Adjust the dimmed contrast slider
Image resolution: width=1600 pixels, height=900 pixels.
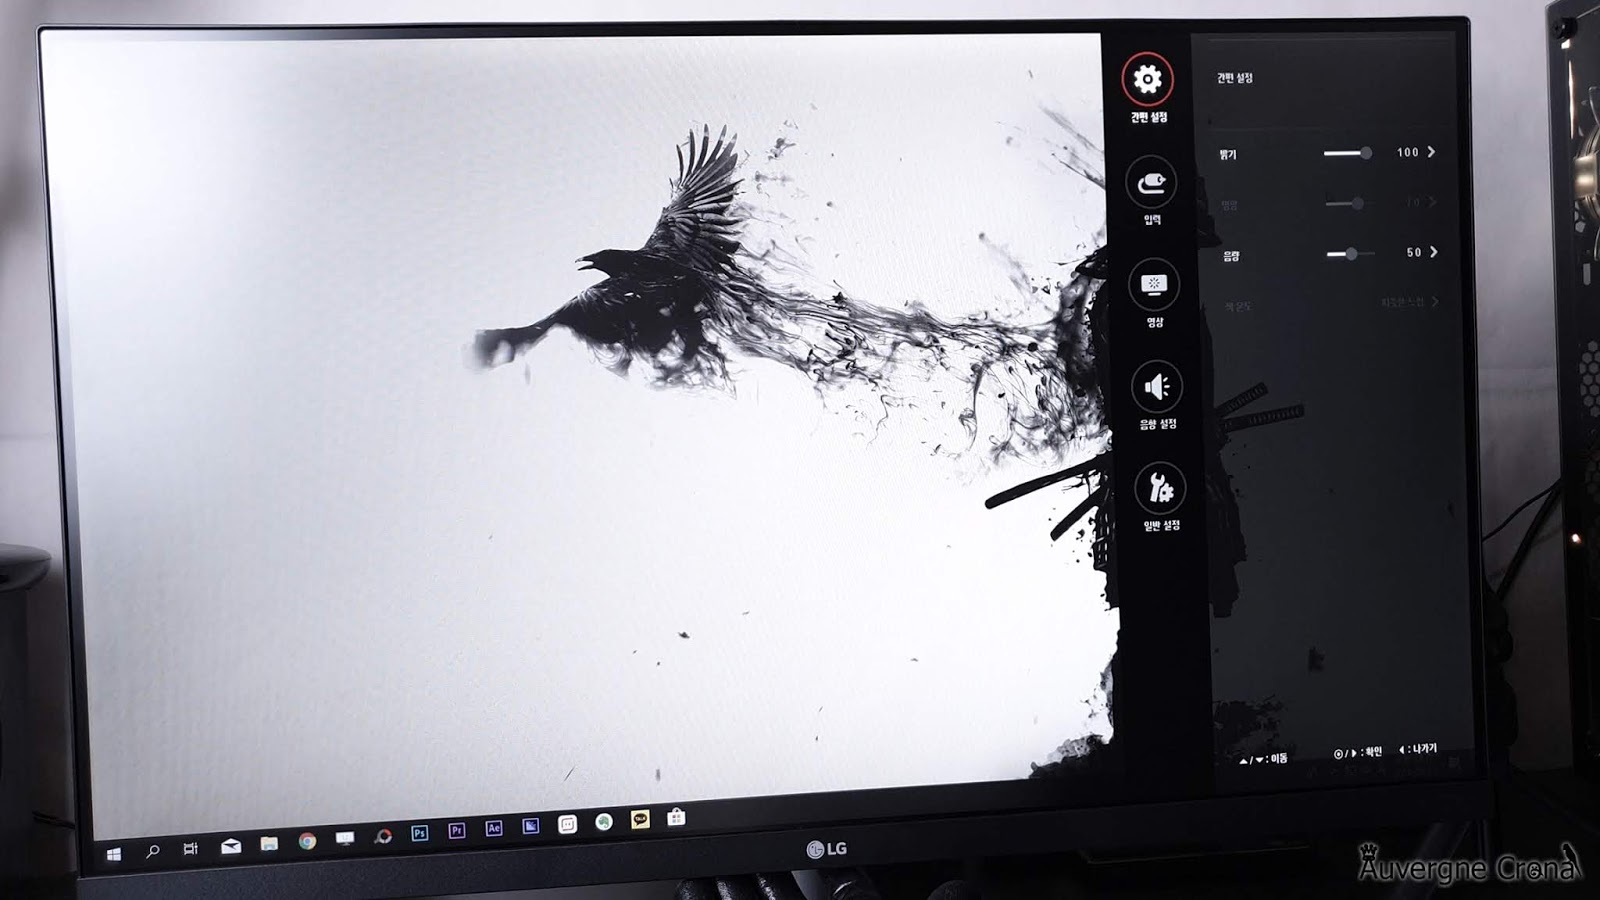point(1349,204)
